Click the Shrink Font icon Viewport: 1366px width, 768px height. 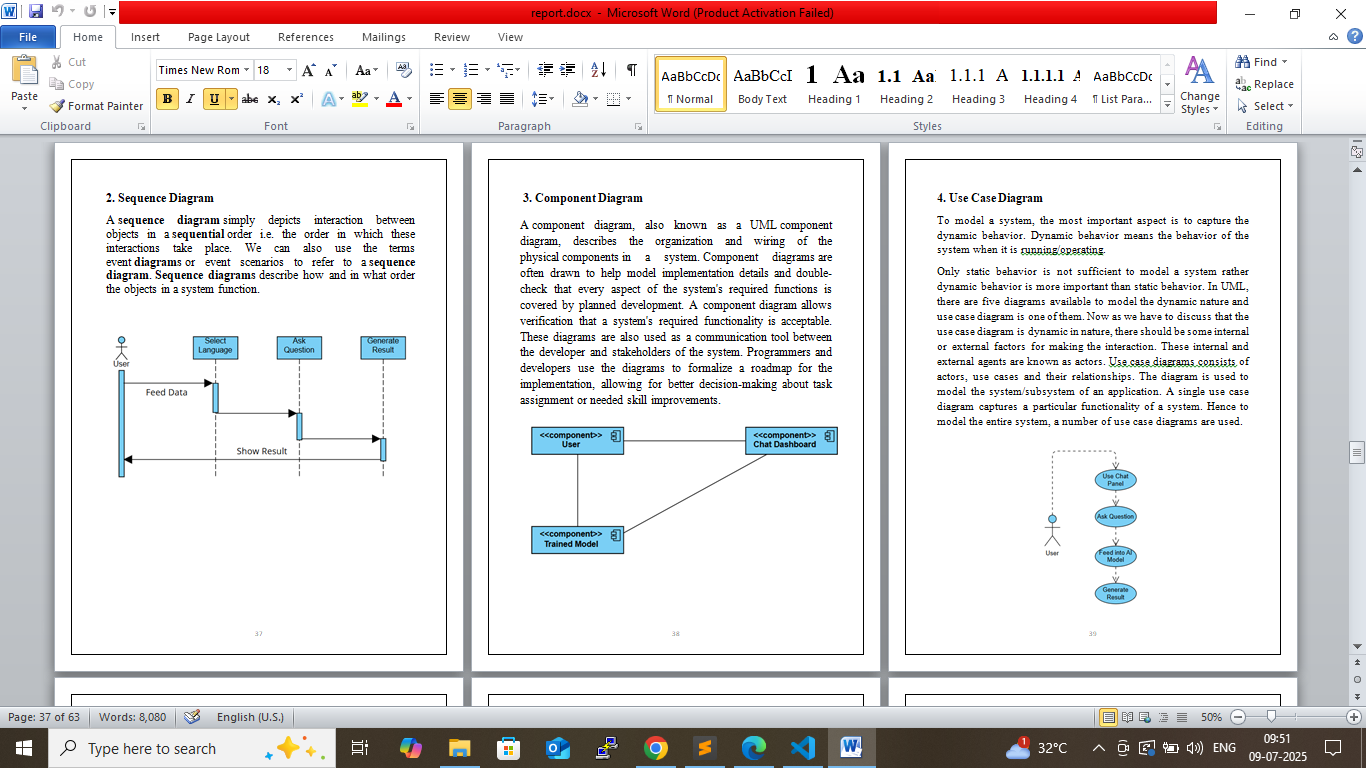click(x=331, y=70)
